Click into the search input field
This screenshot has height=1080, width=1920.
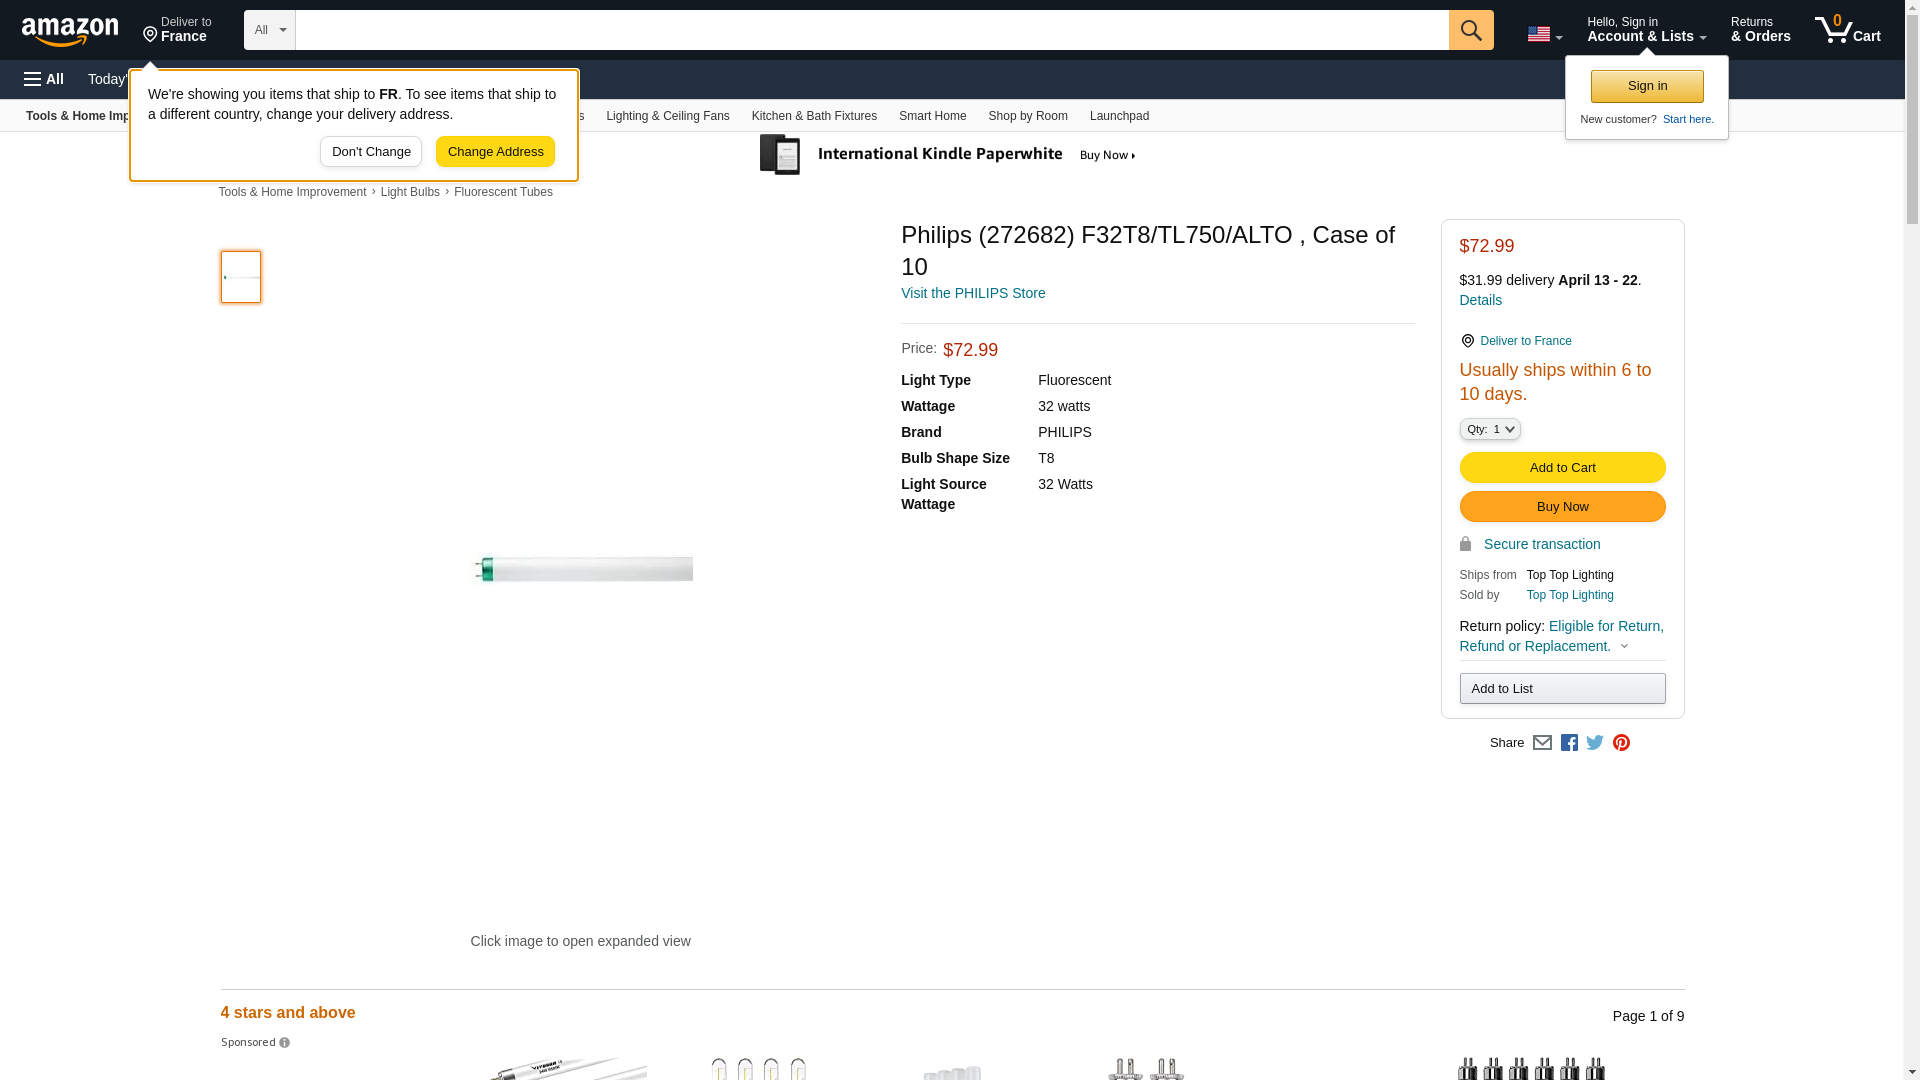click(x=870, y=30)
